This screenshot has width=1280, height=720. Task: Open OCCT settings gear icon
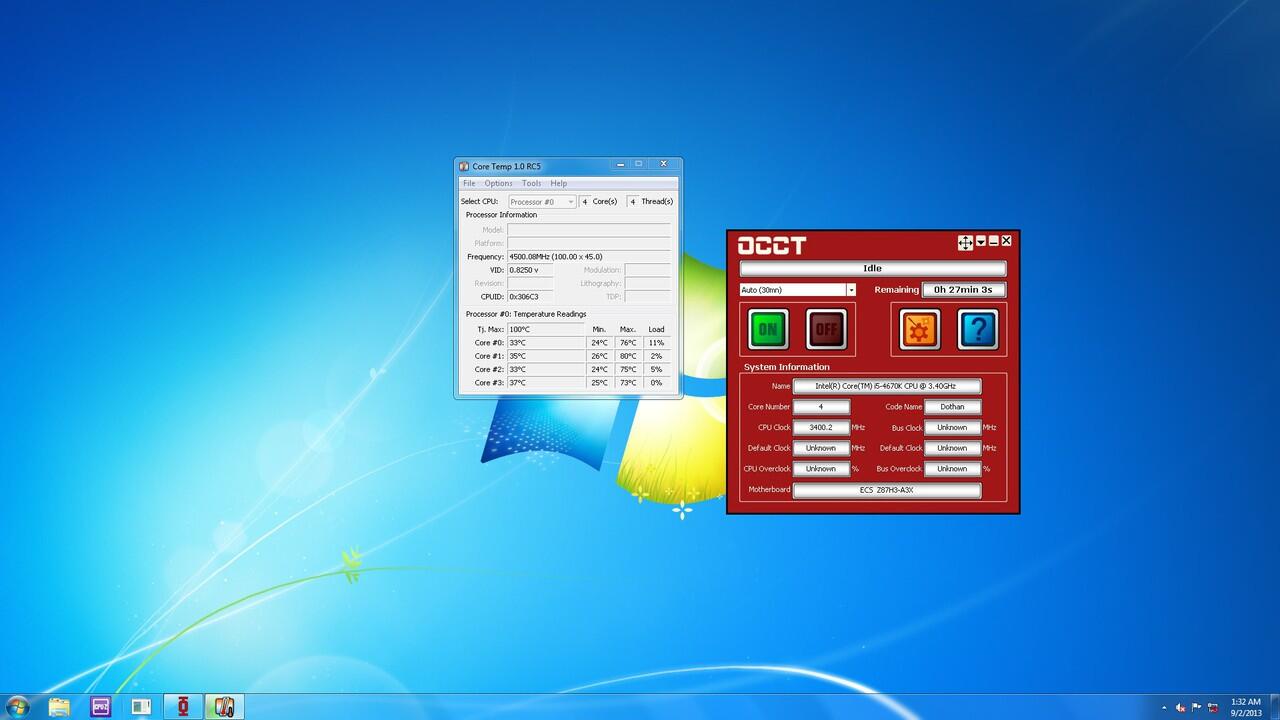tap(920, 329)
